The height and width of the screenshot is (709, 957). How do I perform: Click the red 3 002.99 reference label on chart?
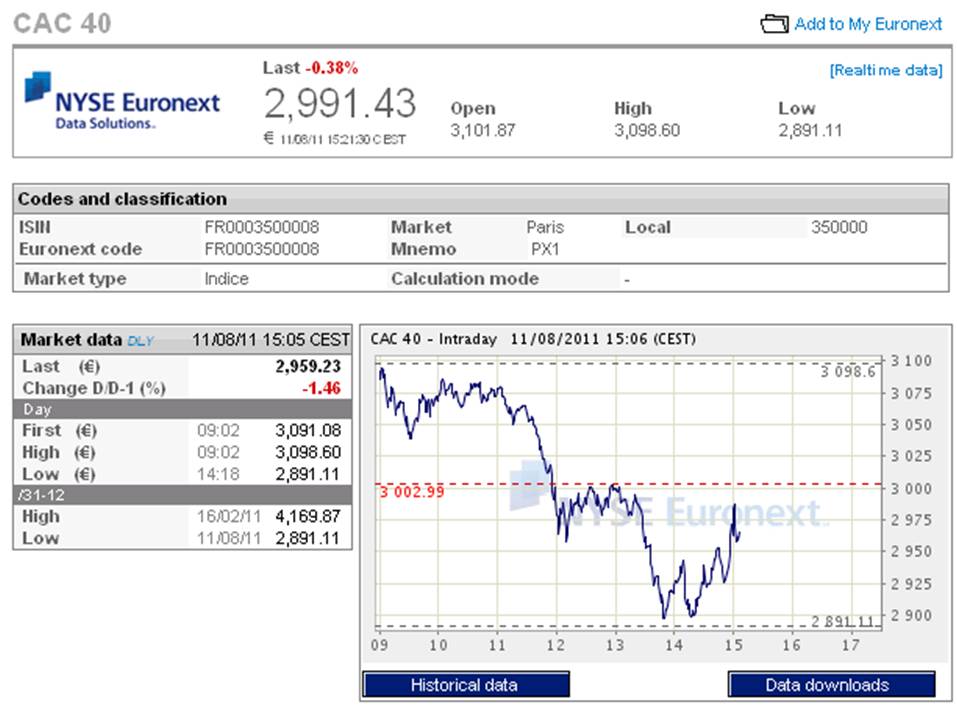[x=412, y=492]
